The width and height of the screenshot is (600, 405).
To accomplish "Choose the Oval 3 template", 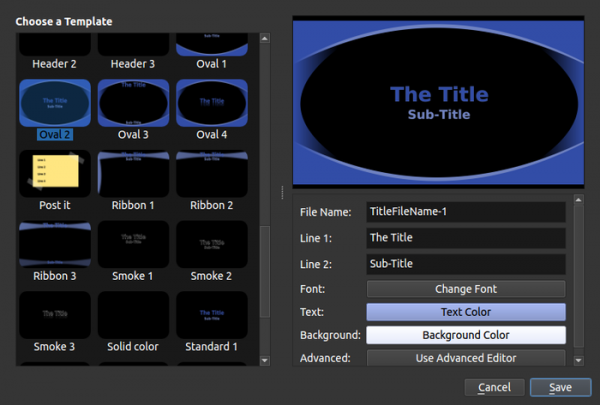I will coord(133,103).
